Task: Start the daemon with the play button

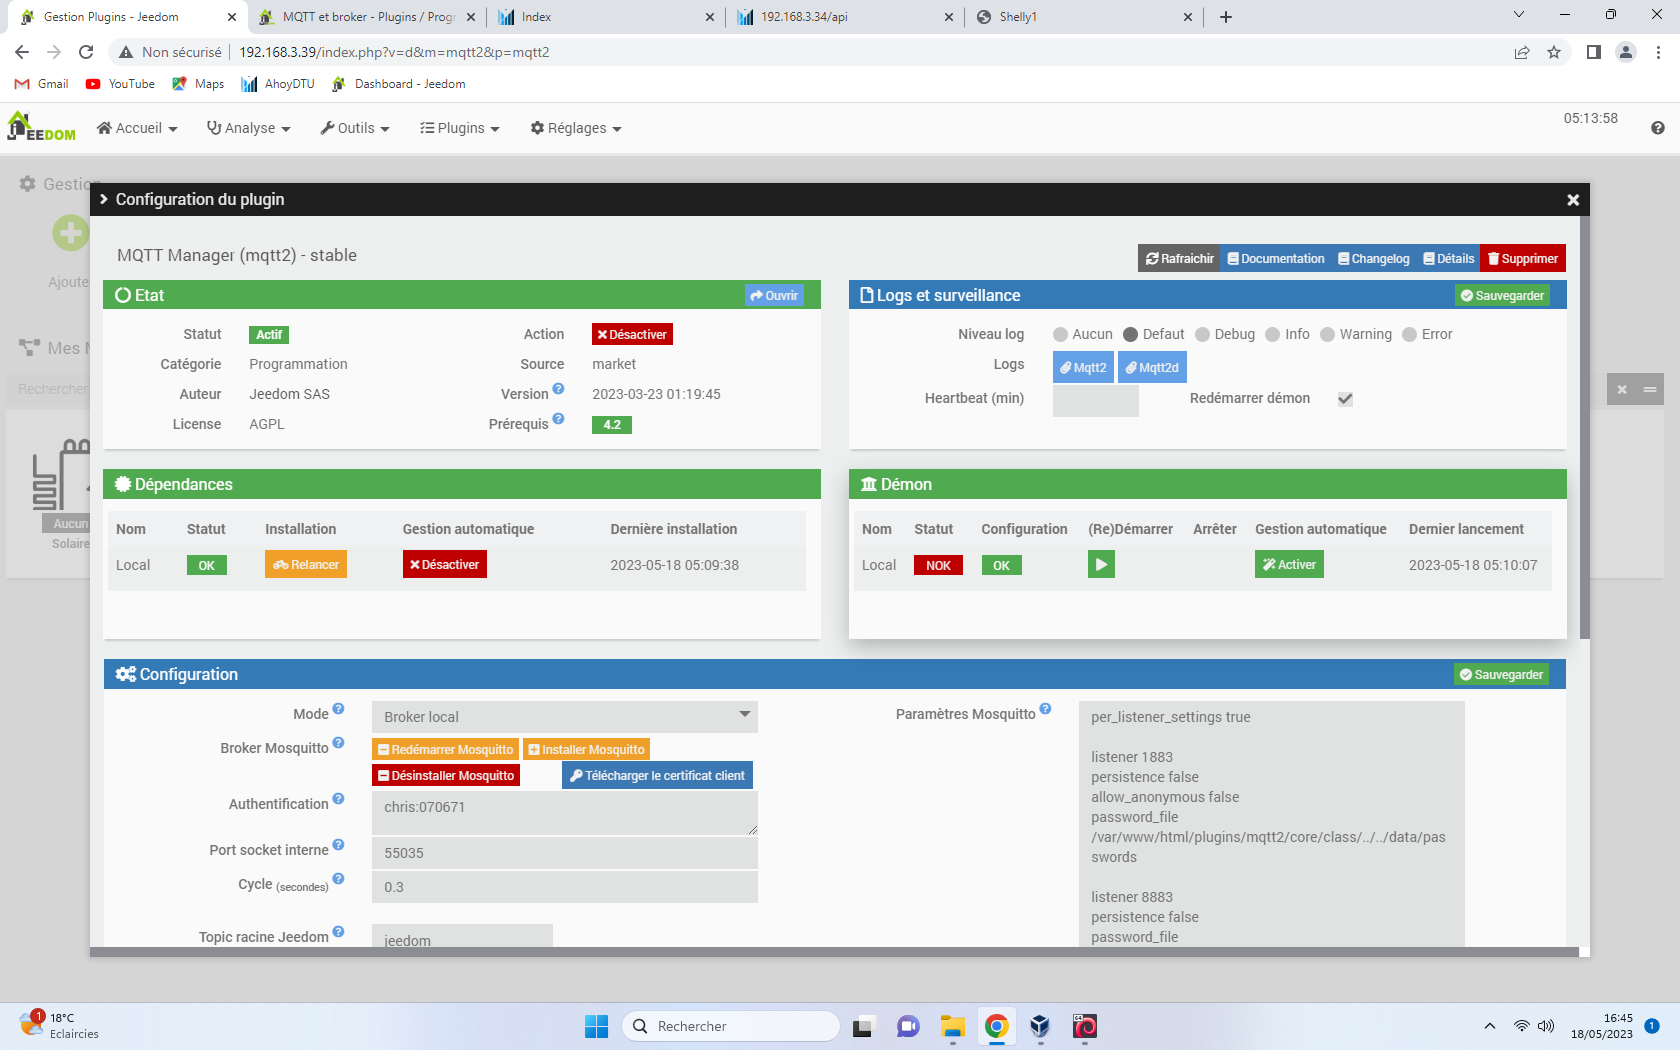Action: [x=1101, y=565]
